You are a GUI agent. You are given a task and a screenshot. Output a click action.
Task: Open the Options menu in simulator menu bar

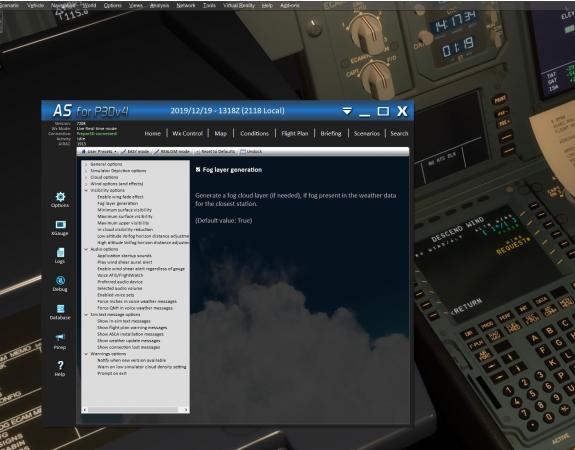pyautogui.click(x=112, y=5)
